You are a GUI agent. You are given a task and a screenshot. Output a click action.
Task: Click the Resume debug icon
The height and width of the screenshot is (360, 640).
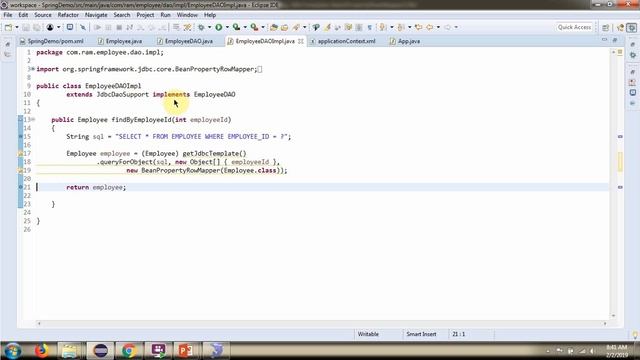[97, 27]
